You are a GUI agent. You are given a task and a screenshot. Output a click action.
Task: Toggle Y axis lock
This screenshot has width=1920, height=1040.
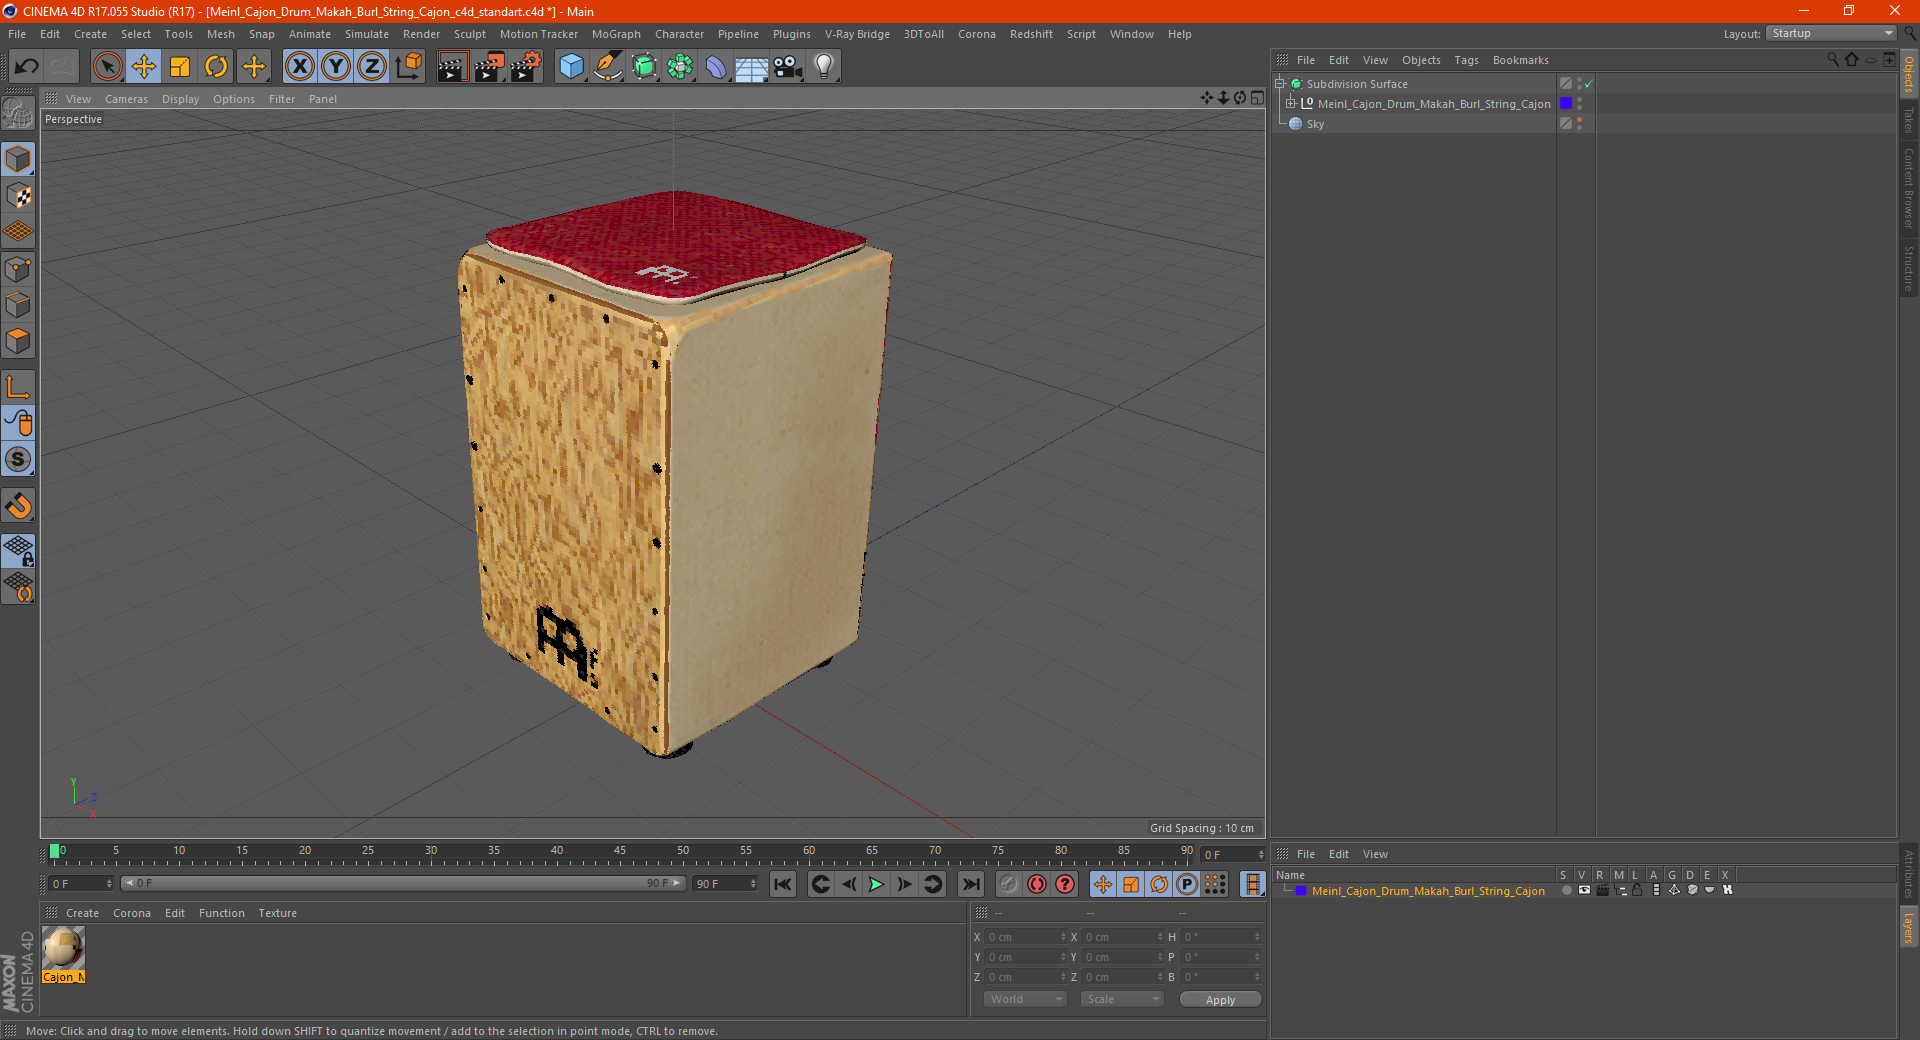click(x=336, y=67)
